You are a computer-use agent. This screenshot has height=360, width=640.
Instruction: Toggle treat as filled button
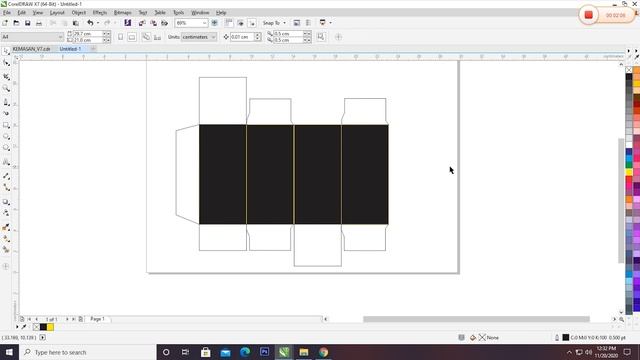point(321,37)
